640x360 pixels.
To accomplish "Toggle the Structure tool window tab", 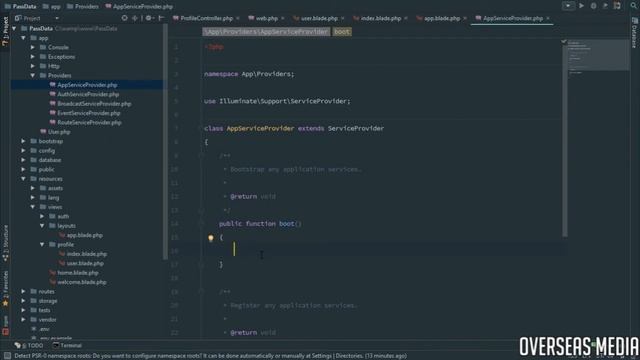I will tap(5, 242).
